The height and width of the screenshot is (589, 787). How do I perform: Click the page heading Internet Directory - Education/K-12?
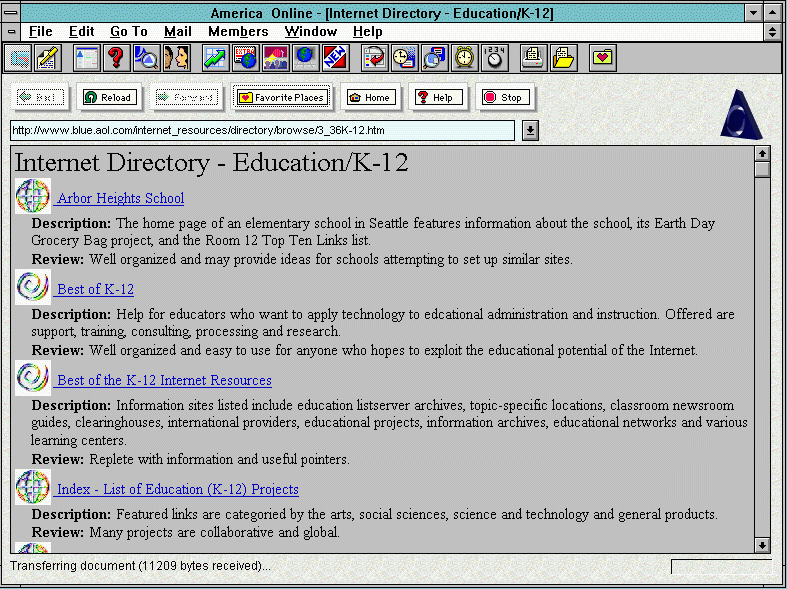point(212,163)
